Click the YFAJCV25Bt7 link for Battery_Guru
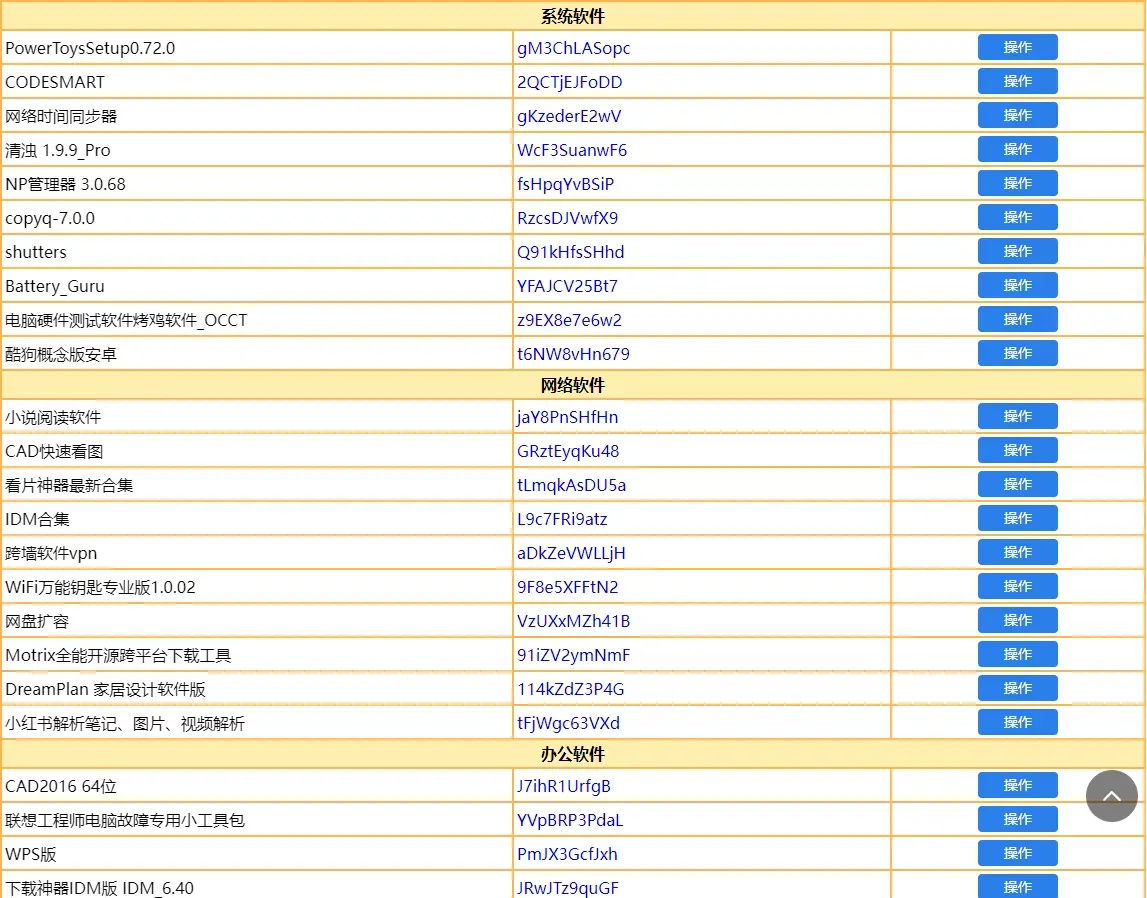Image resolution: width=1147 pixels, height=898 pixels. point(567,286)
